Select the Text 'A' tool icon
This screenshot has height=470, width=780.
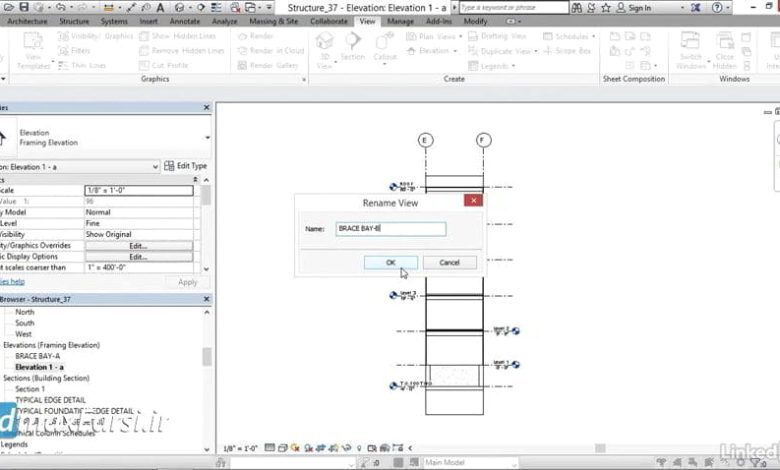(160, 7)
